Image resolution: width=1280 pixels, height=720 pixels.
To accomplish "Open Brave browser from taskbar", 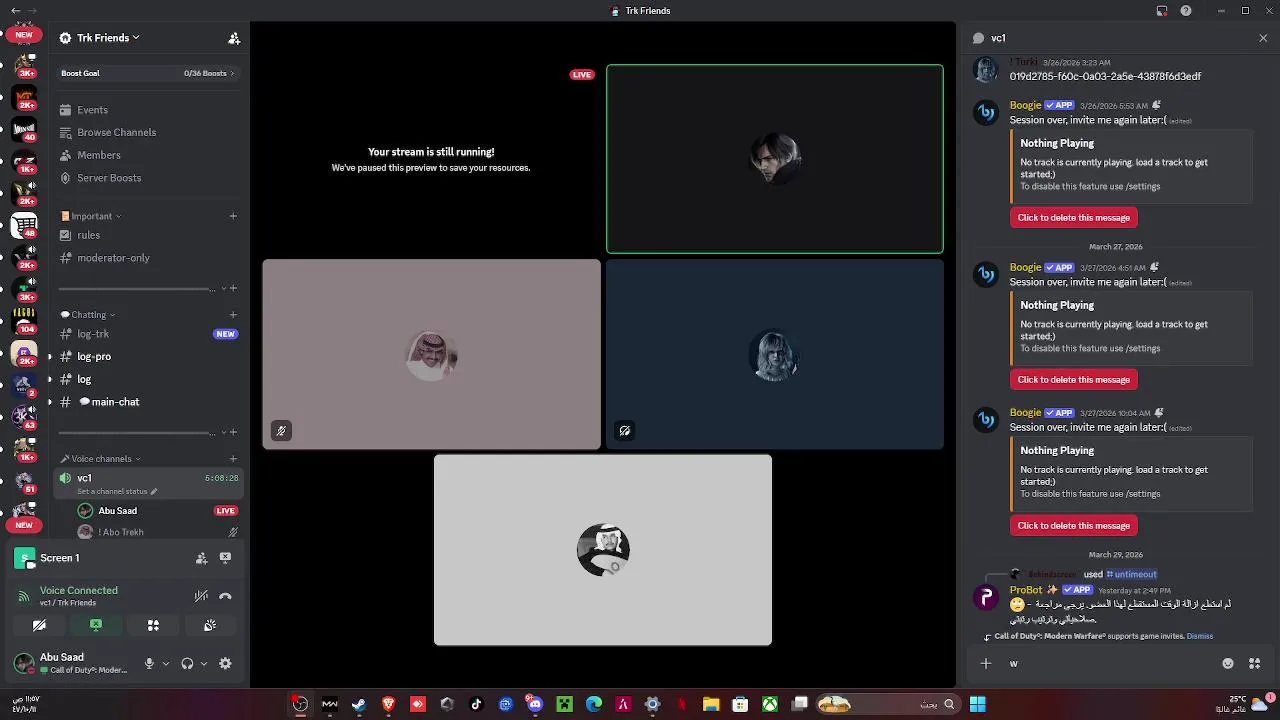I will coord(388,704).
